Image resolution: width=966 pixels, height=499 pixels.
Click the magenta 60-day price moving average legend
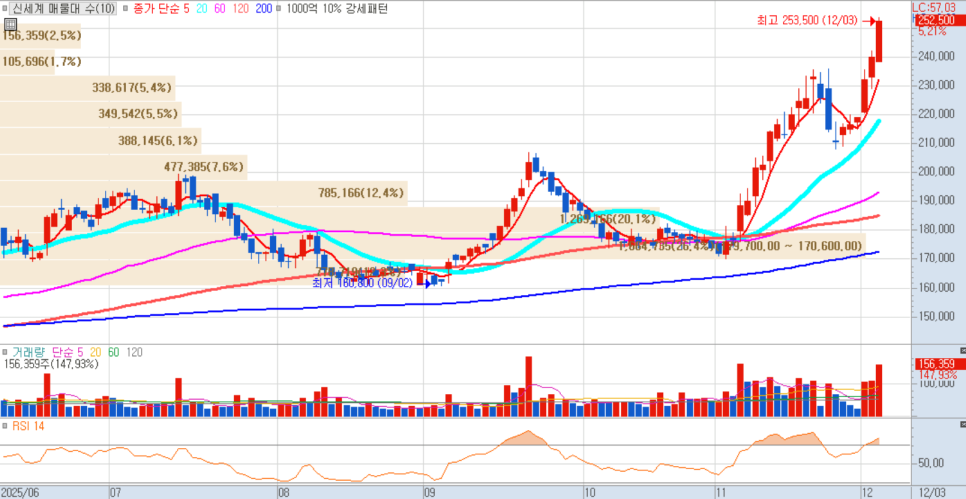point(222,9)
